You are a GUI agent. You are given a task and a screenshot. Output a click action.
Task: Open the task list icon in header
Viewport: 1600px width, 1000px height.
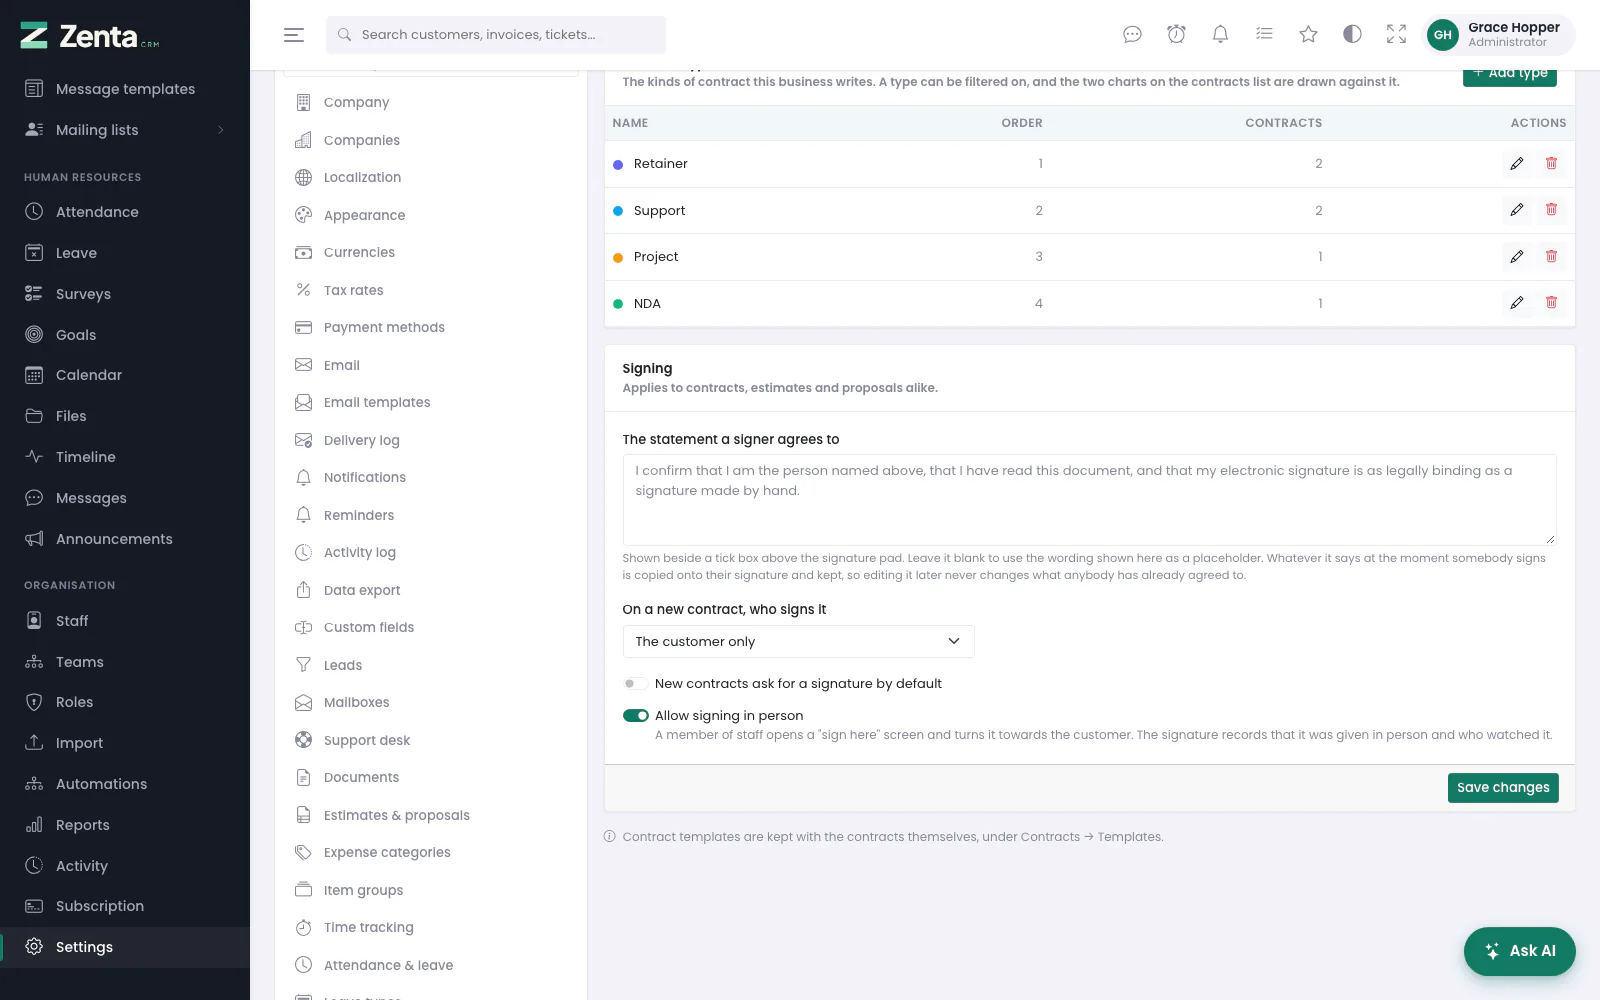pyautogui.click(x=1264, y=35)
